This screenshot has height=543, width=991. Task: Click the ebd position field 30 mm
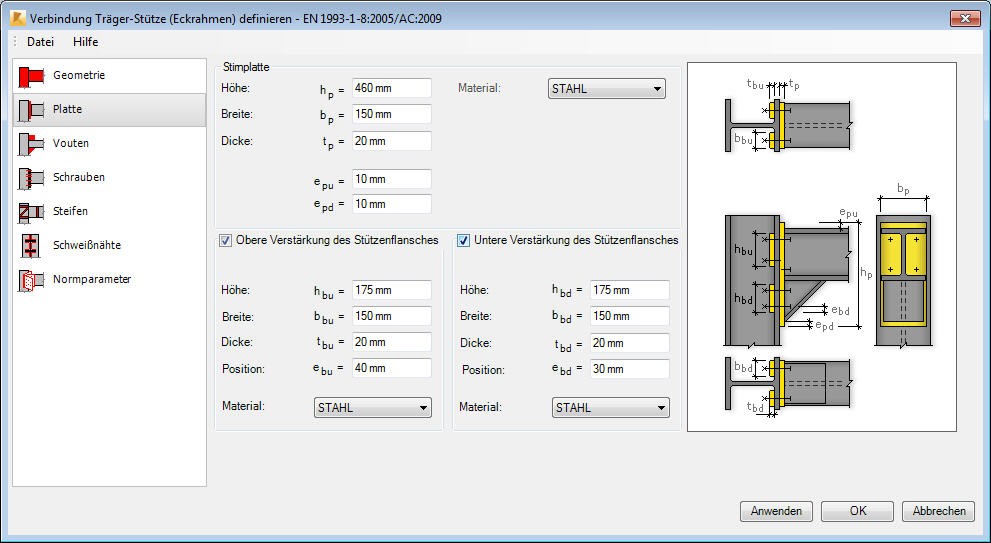[629, 369]
